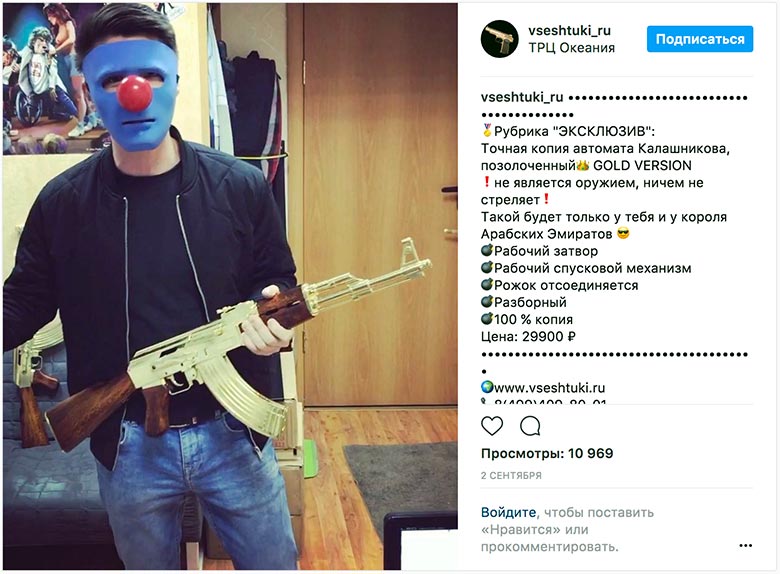This screenshot has height=574, width=780.
Task: Click the globe emoji near website
Action: (x=487, y=387)
